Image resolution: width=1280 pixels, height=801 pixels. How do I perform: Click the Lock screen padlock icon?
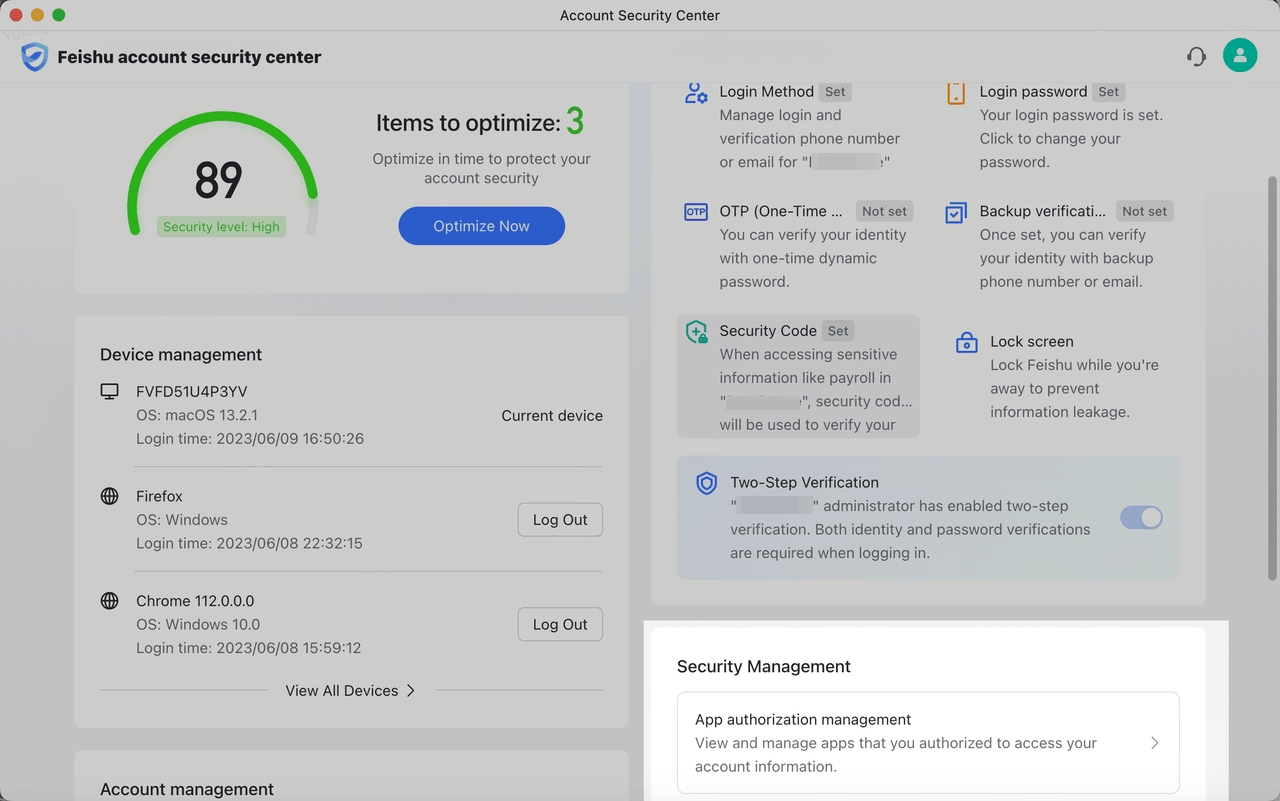(x=966, y=341)
